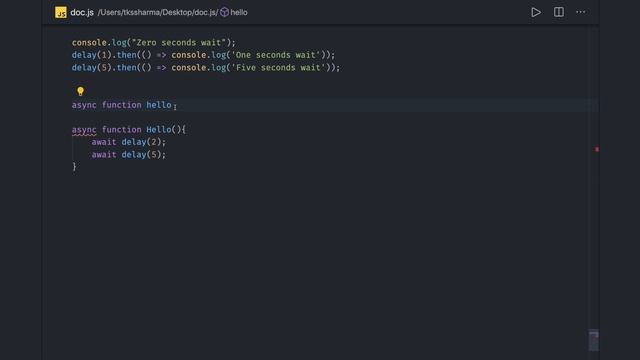Select the doc.js tab title
Image resolution: width=640 pixels, height=360 pixels.
coord(82,12)
